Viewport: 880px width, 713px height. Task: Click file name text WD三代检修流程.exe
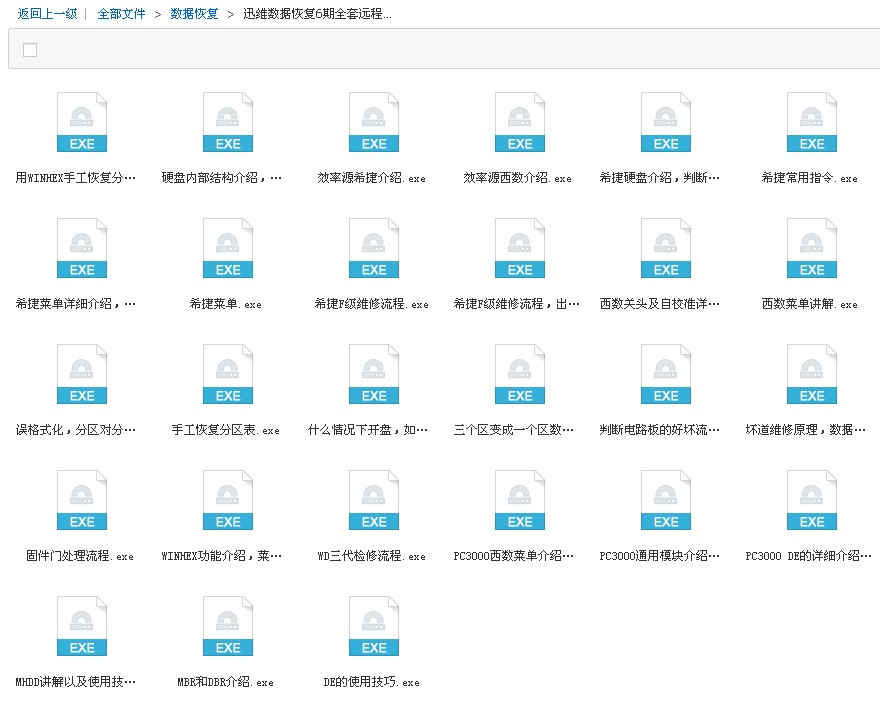pyautogui.click(x=372, y=556)
